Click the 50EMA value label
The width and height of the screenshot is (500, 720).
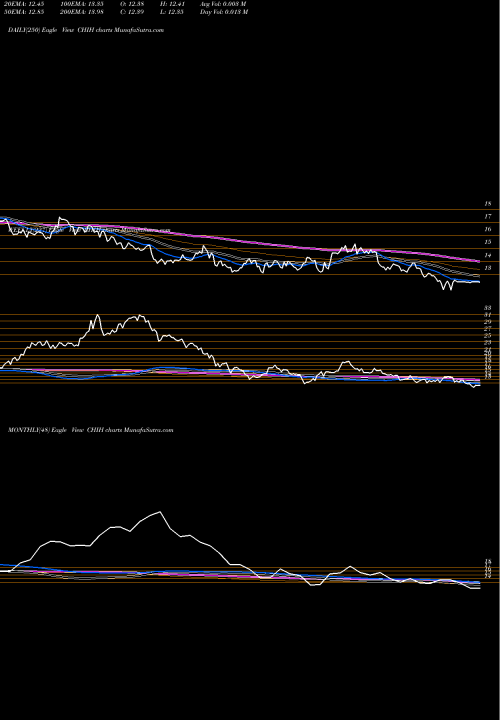pos(24,12)
